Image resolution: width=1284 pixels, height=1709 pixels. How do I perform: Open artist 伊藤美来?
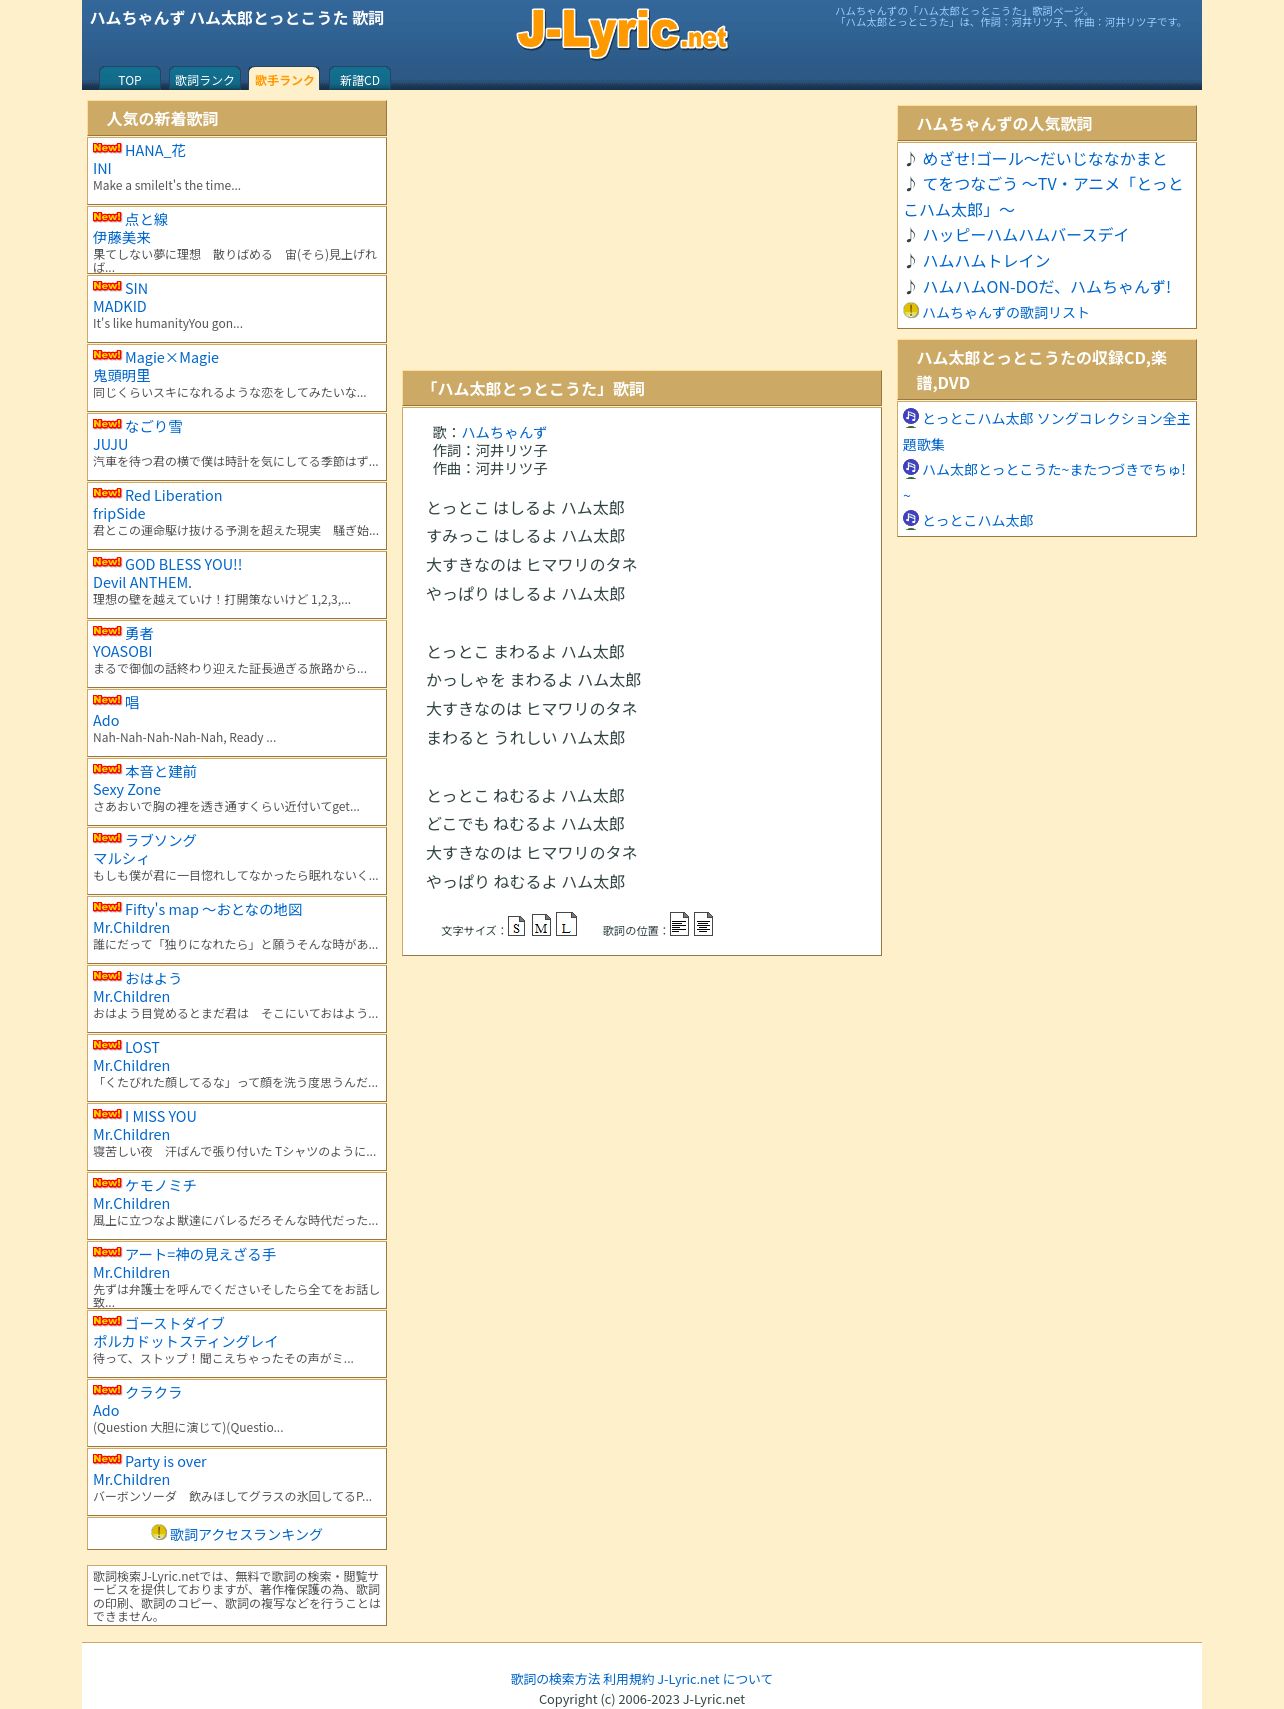click(x=122, y=238)
